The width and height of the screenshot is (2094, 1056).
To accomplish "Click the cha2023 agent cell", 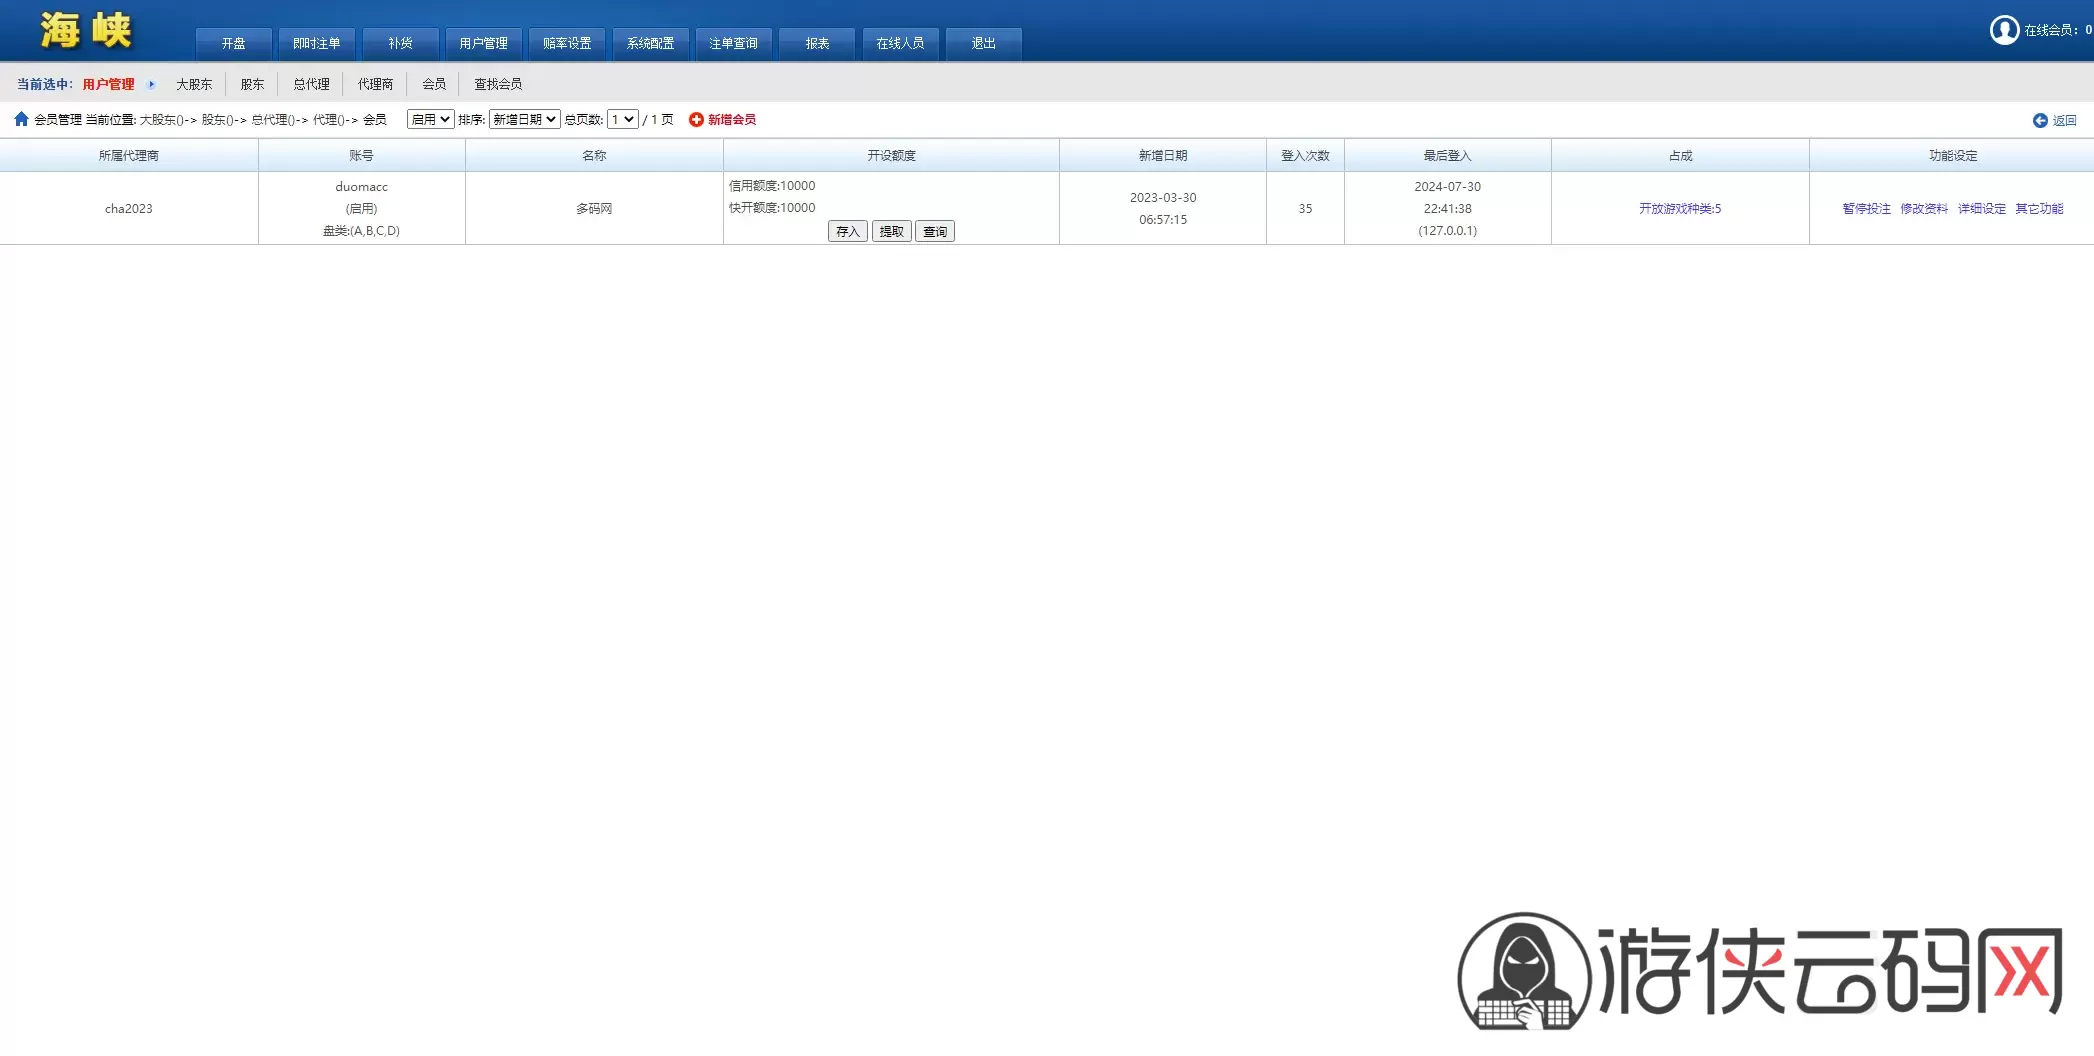I will pyautogui.click(x=129, y=209).
